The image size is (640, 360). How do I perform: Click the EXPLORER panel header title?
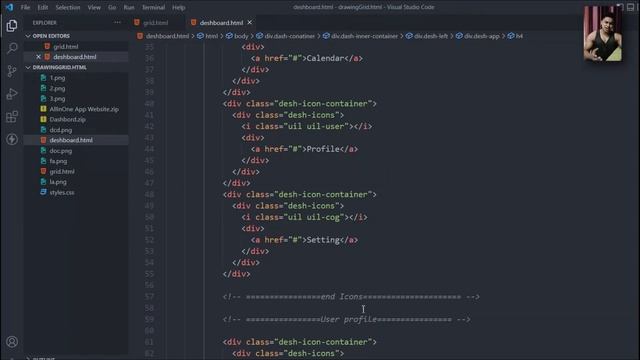(44, 23)
